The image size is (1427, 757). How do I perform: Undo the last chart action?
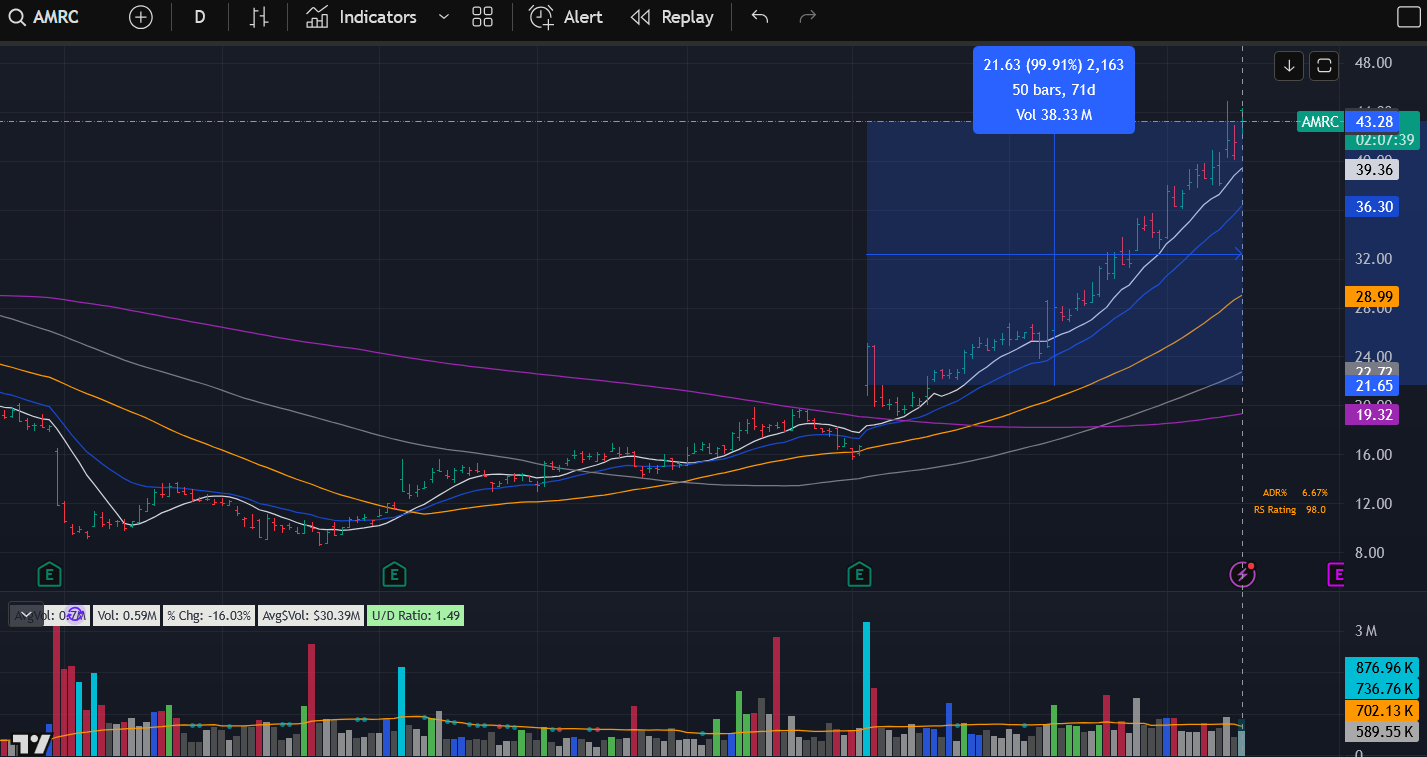coord(760,17)
